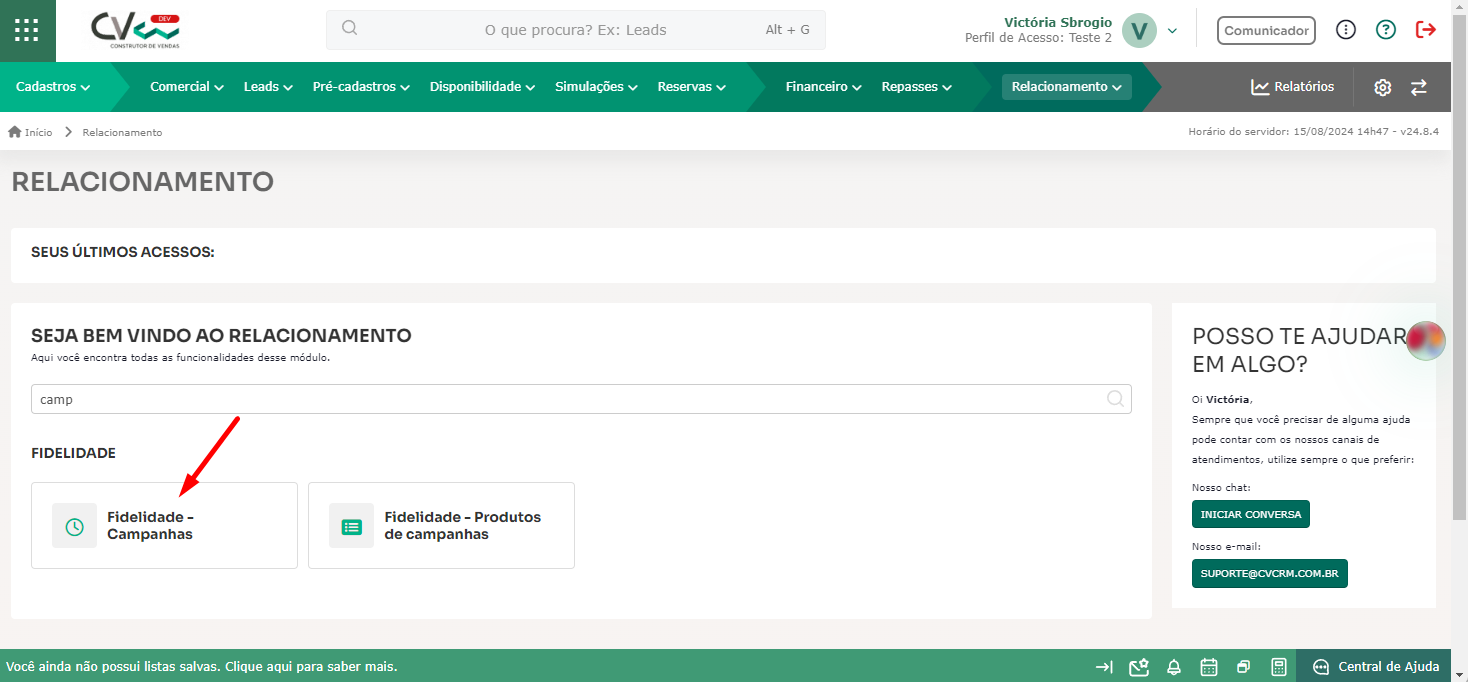
Task: Open the Central de Ajuda button
Action: (1374, 667)
